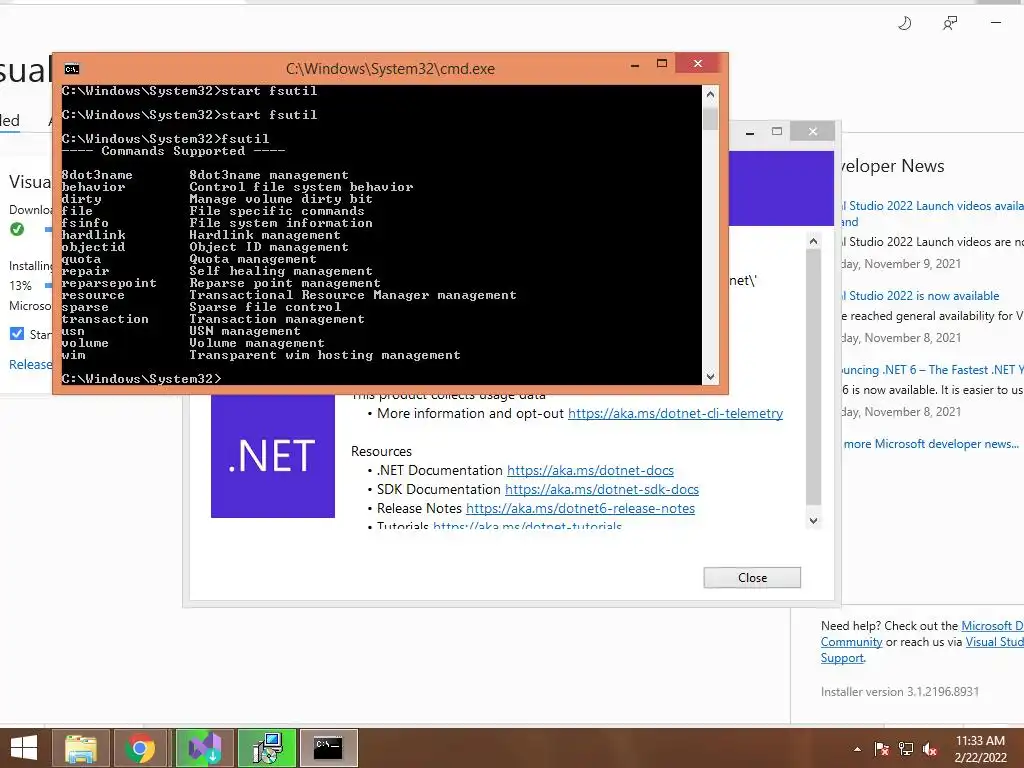The width and height of the screenshot is (1024, 768).
Task: Open the dotnet-cli-telemetry link
Action: (x=675, y=413)
